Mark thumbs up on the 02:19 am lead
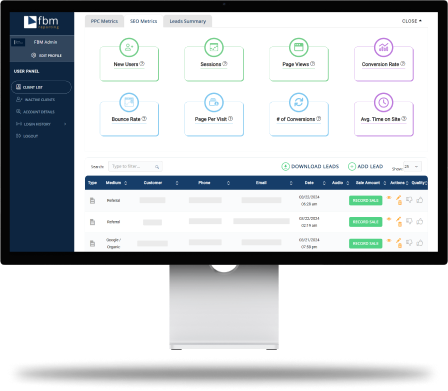This screenshot has width=448, height=391. pos(420,221)
